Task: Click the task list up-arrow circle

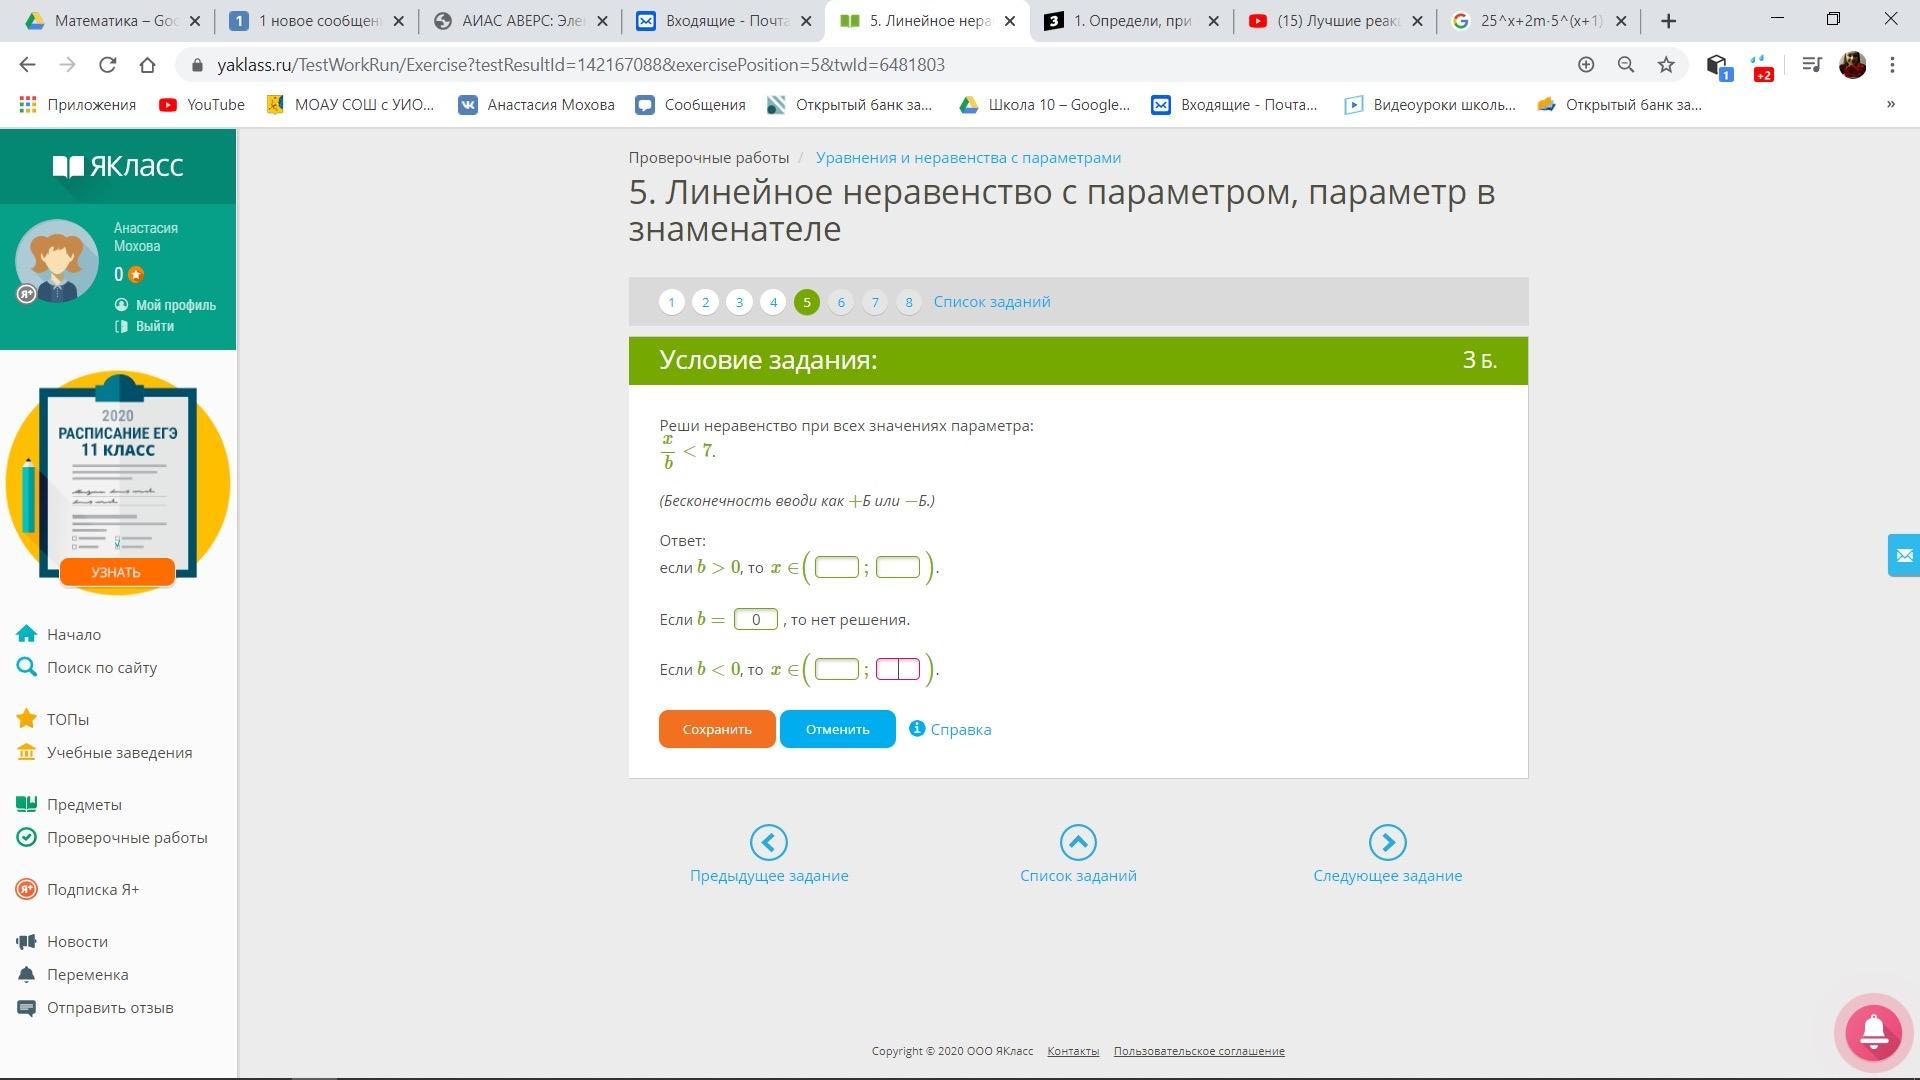Action: [x=1077, y=842]
